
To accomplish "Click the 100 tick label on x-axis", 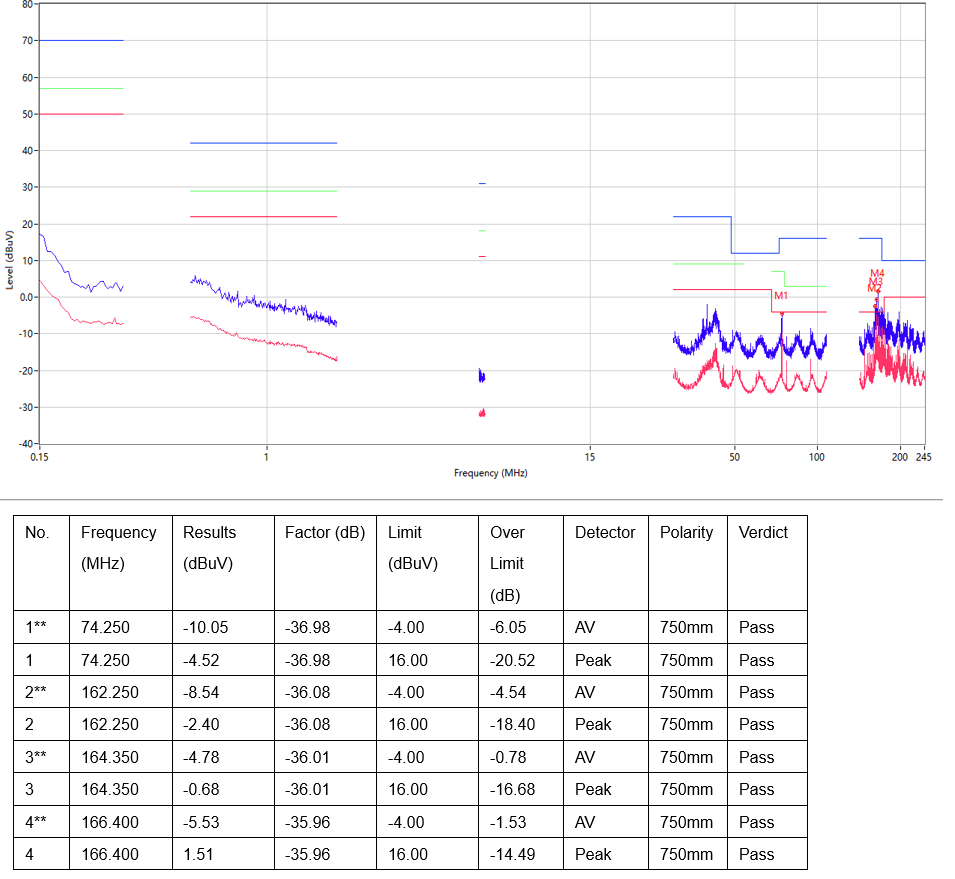I will [816, 457].
